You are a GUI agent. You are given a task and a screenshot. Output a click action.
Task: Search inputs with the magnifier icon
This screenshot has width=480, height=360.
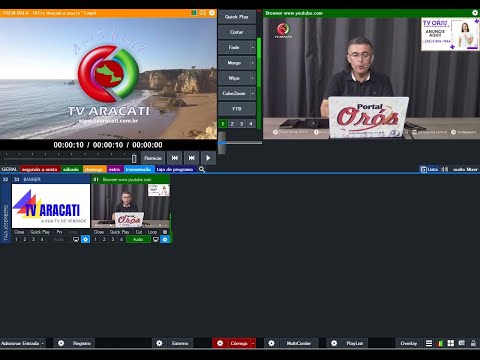202,169
